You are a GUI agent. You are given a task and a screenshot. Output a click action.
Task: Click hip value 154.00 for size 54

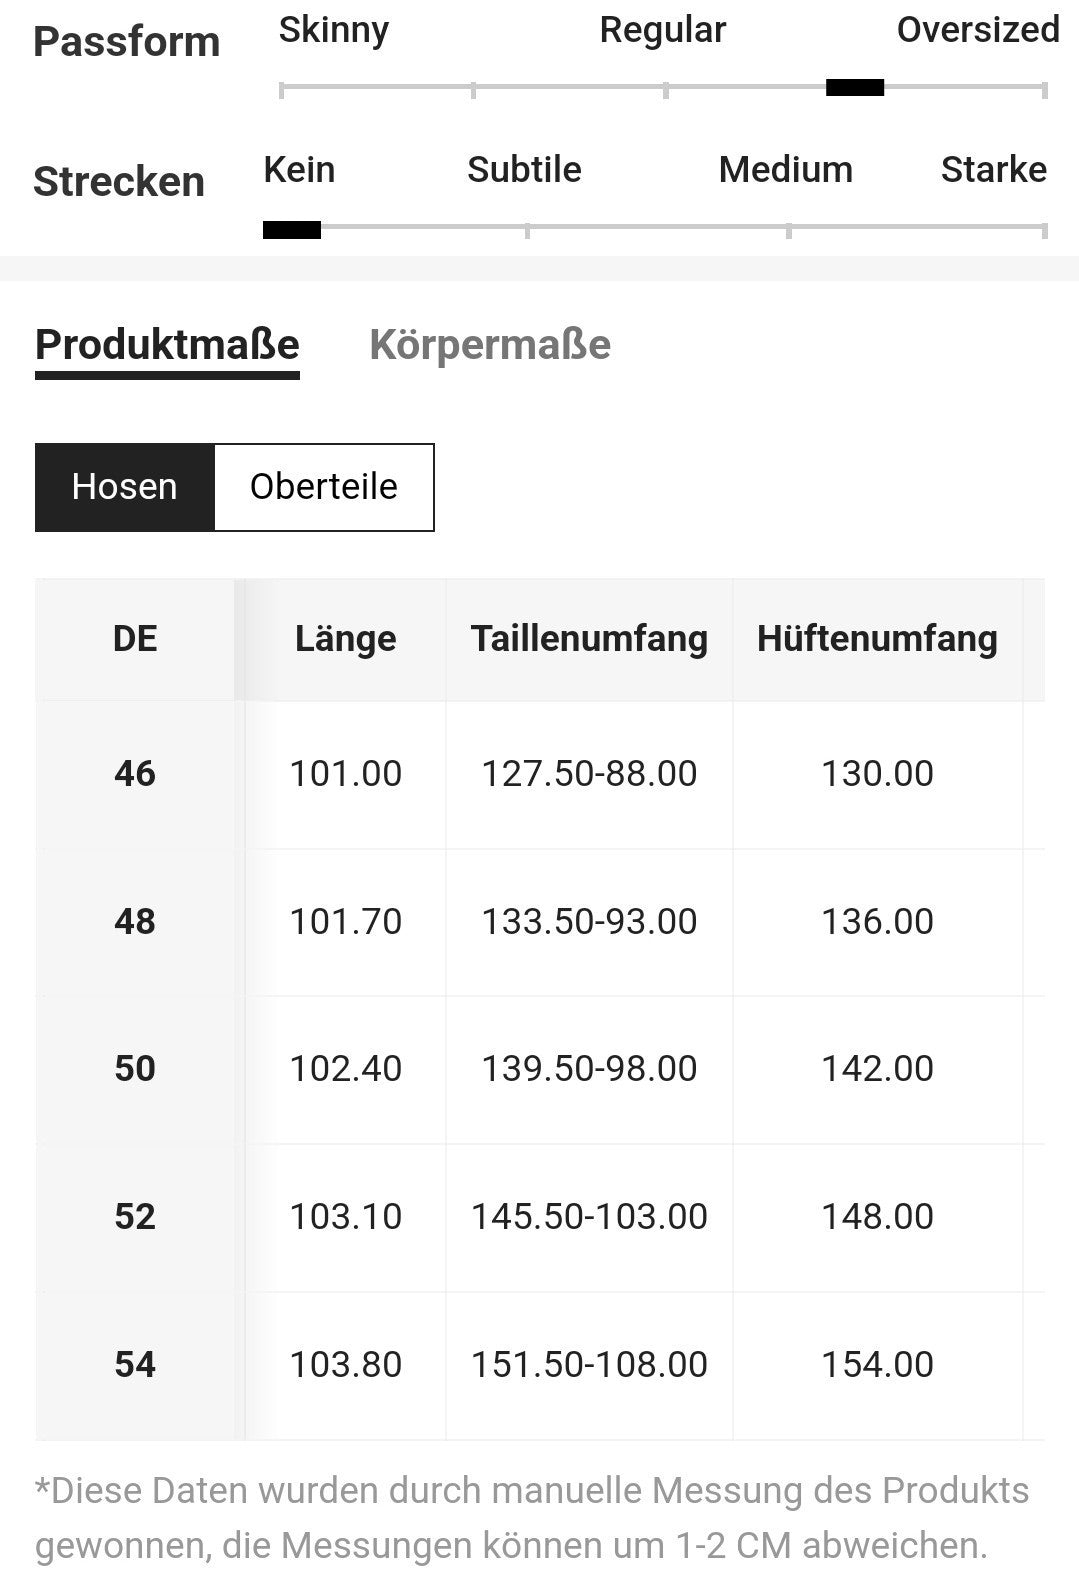pos(878,1365)
